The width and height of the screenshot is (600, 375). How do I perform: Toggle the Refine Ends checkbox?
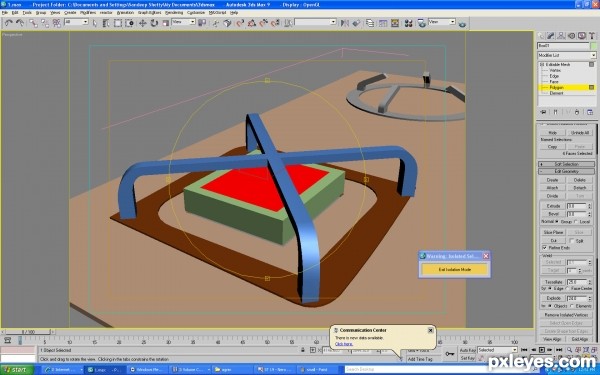(545, 248)
